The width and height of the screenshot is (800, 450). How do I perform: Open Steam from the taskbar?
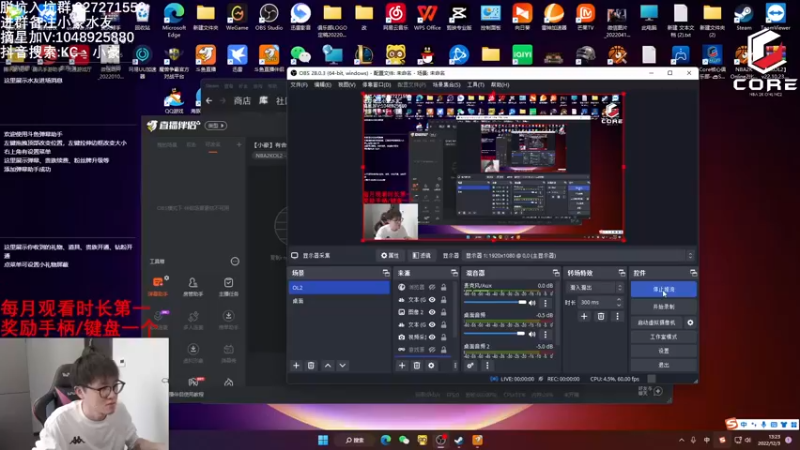pyautogui.click(x=459, y=440)
